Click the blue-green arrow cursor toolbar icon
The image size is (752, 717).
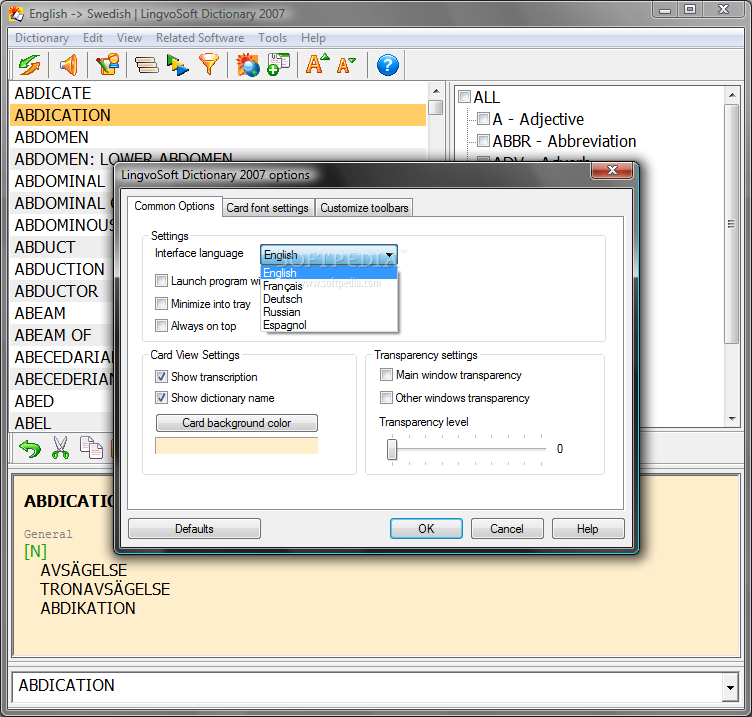click(x=177, y=65)
